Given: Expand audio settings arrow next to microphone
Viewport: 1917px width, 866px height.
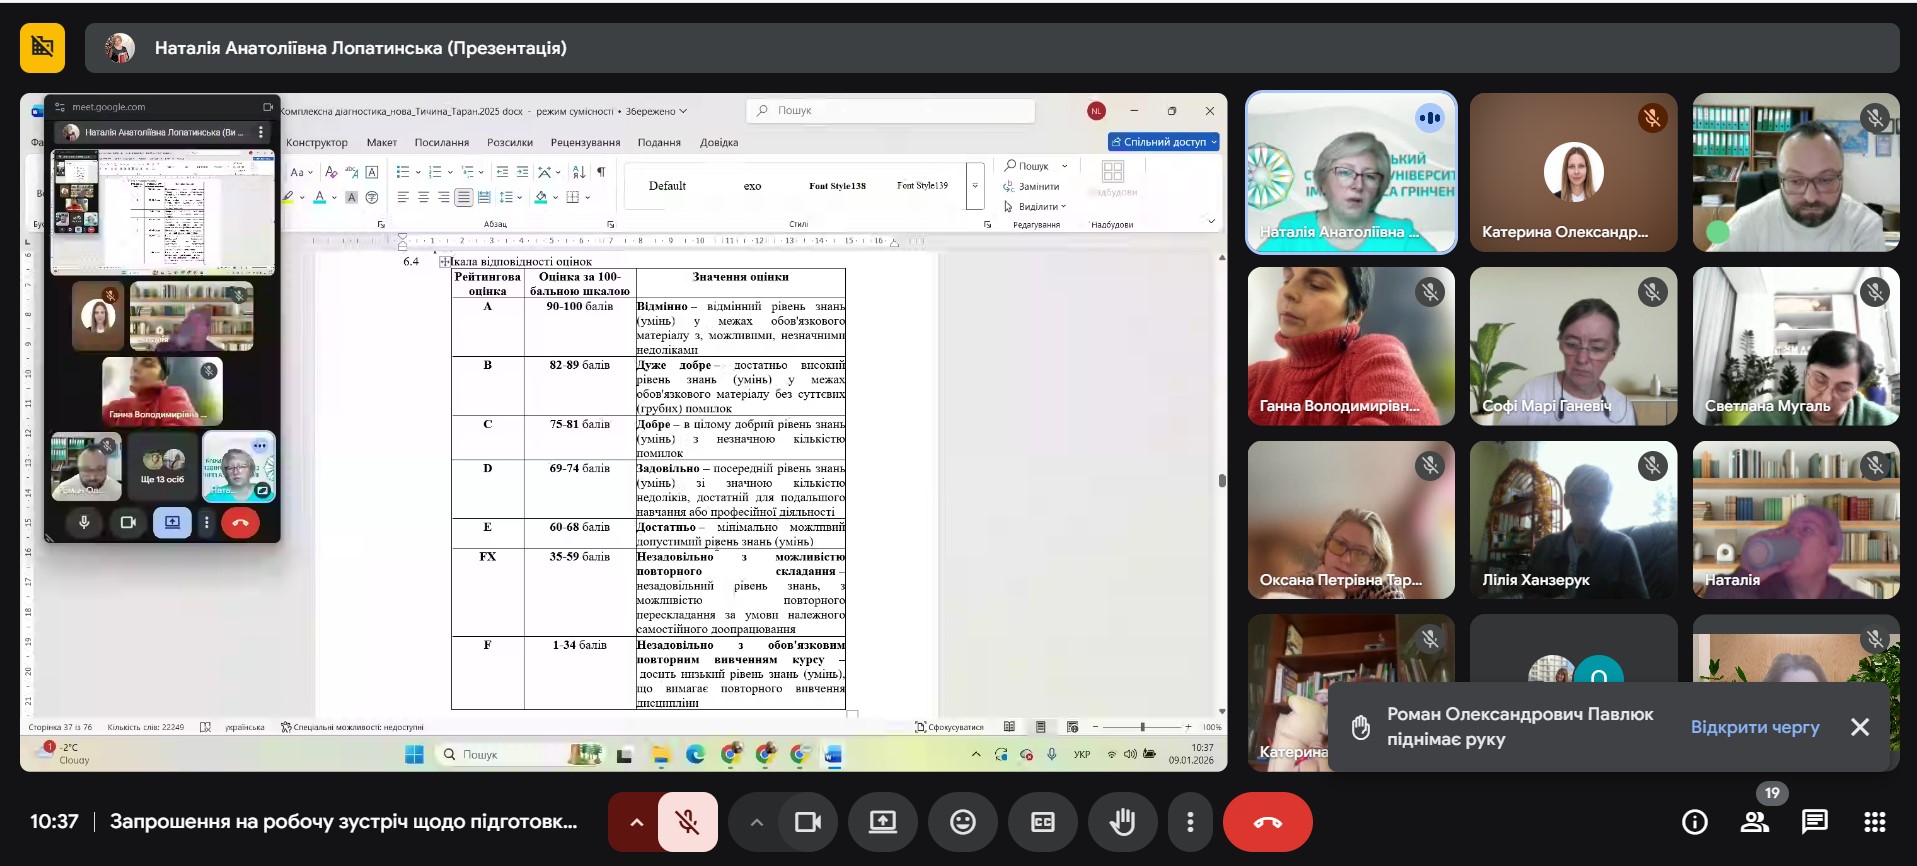Looking at the screenshot, I should pos(636,822).
